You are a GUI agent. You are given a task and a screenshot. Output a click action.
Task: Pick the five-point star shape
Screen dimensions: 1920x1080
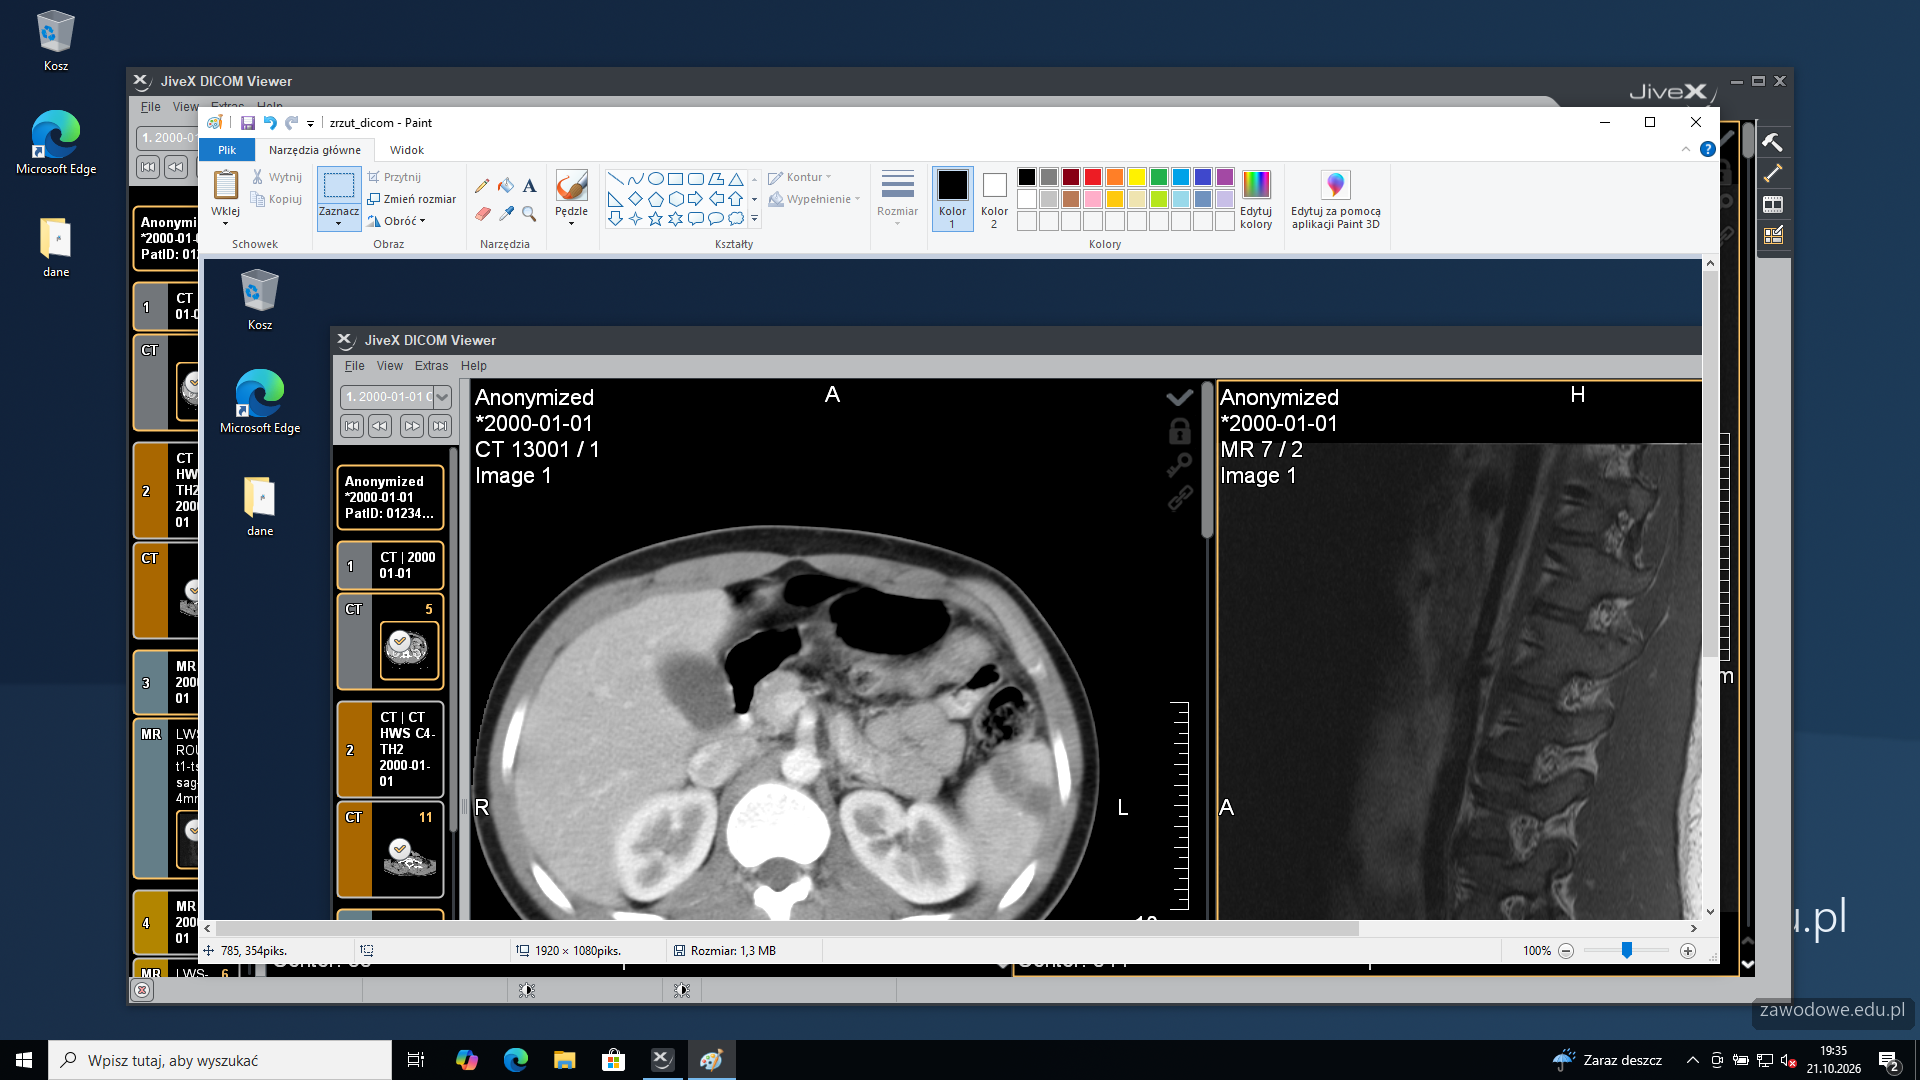655,218
